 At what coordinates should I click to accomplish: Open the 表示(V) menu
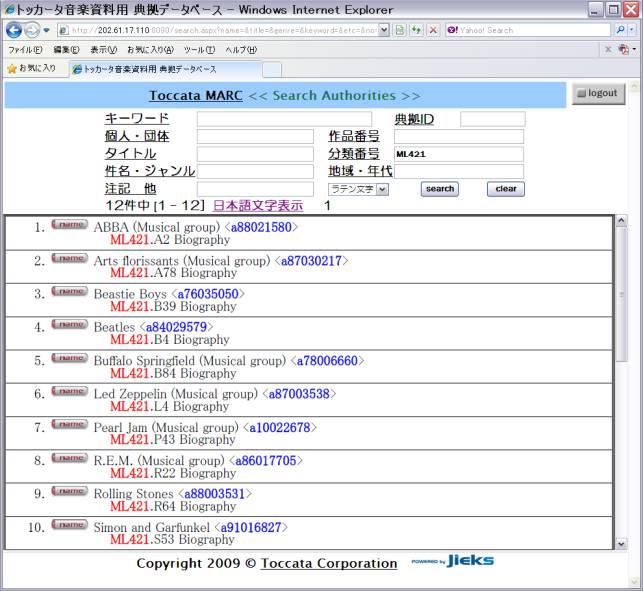[103, 50]
